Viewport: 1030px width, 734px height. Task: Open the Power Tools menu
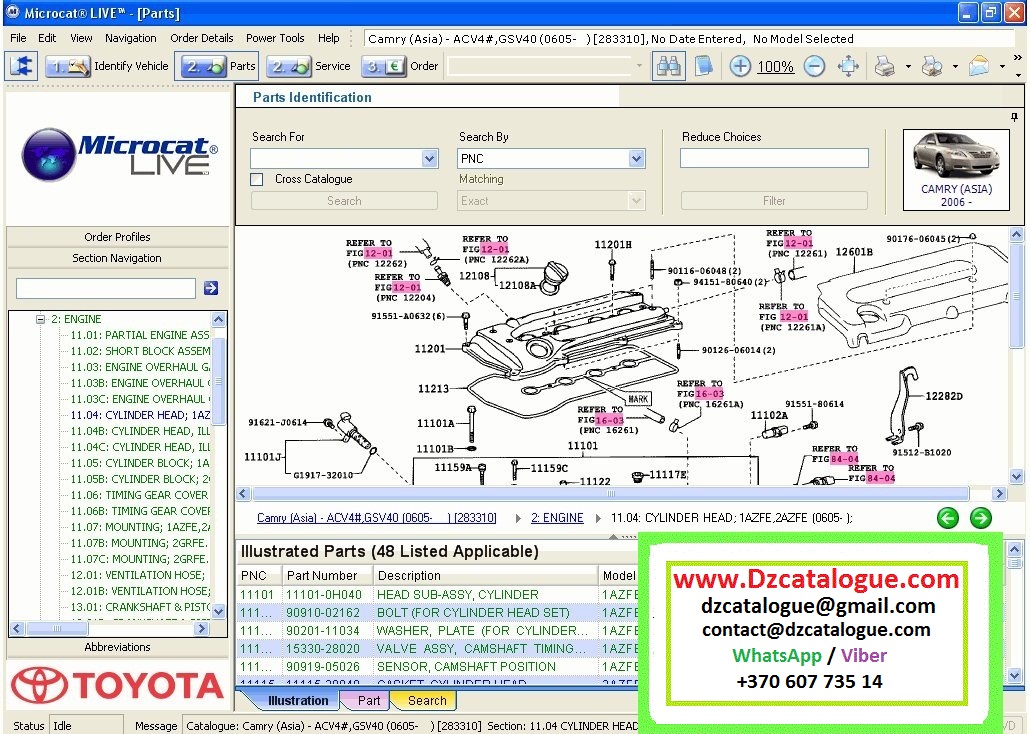coord(275,38)
